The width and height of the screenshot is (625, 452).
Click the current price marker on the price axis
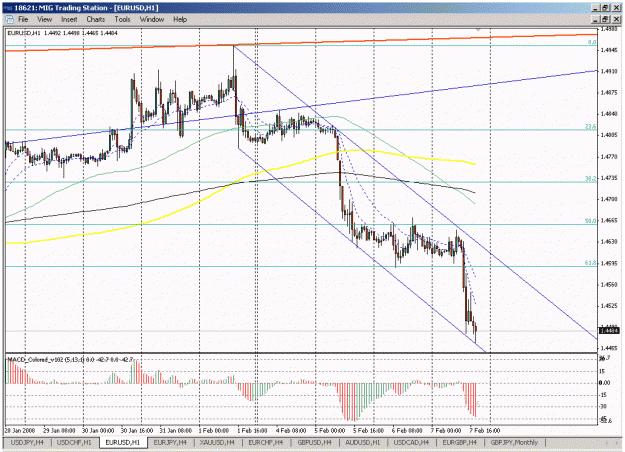pyautogui.click(x=609, y=330)
